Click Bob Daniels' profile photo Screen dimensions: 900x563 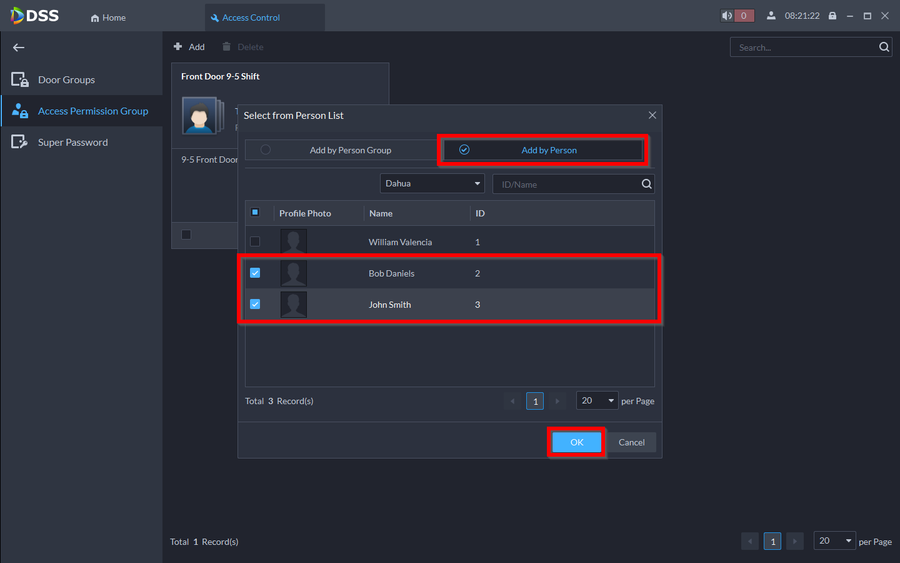click(293, 273)
